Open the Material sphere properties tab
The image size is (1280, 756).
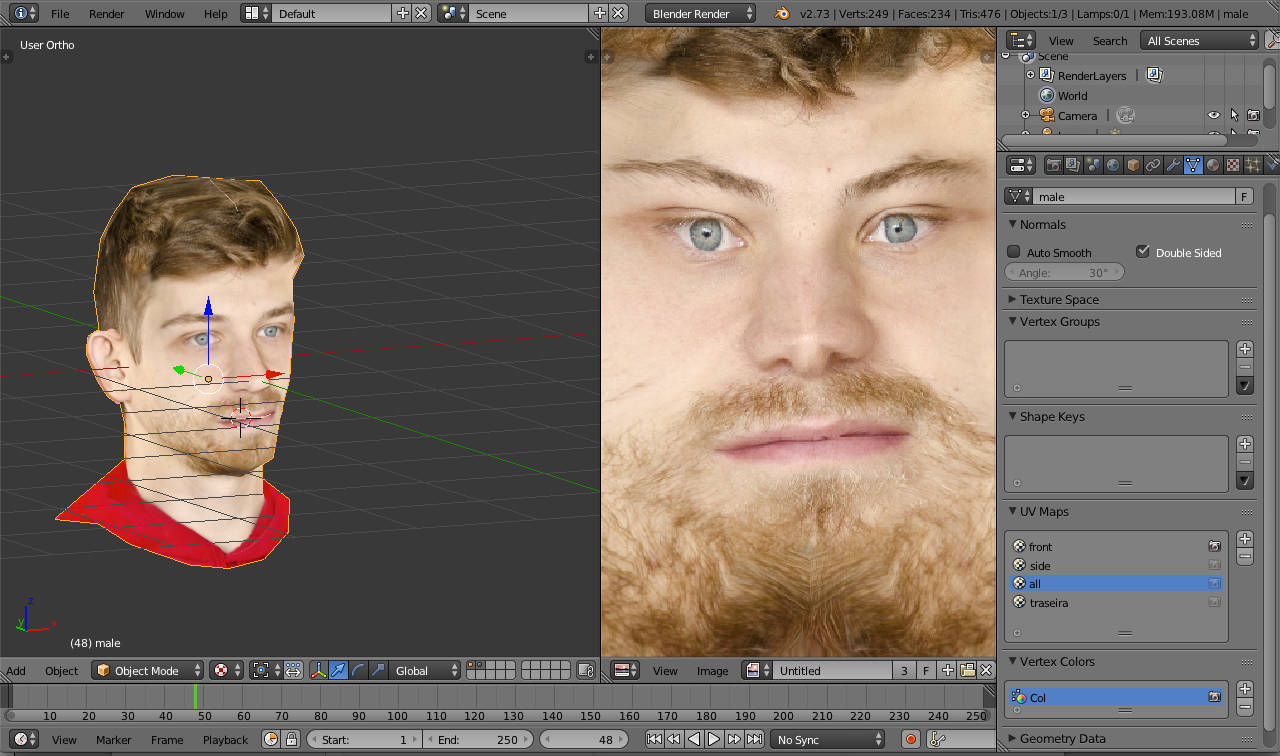click(1213, 165)
